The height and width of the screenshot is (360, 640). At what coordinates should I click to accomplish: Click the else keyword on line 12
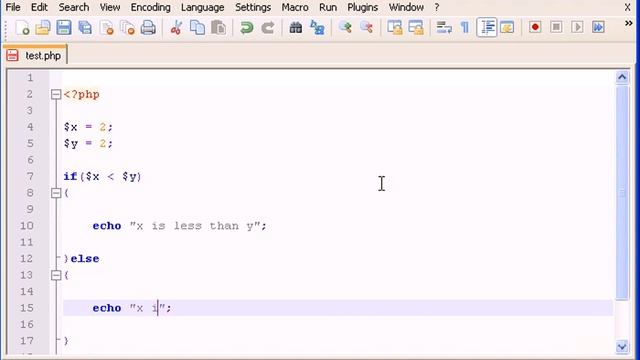point(85,259)
